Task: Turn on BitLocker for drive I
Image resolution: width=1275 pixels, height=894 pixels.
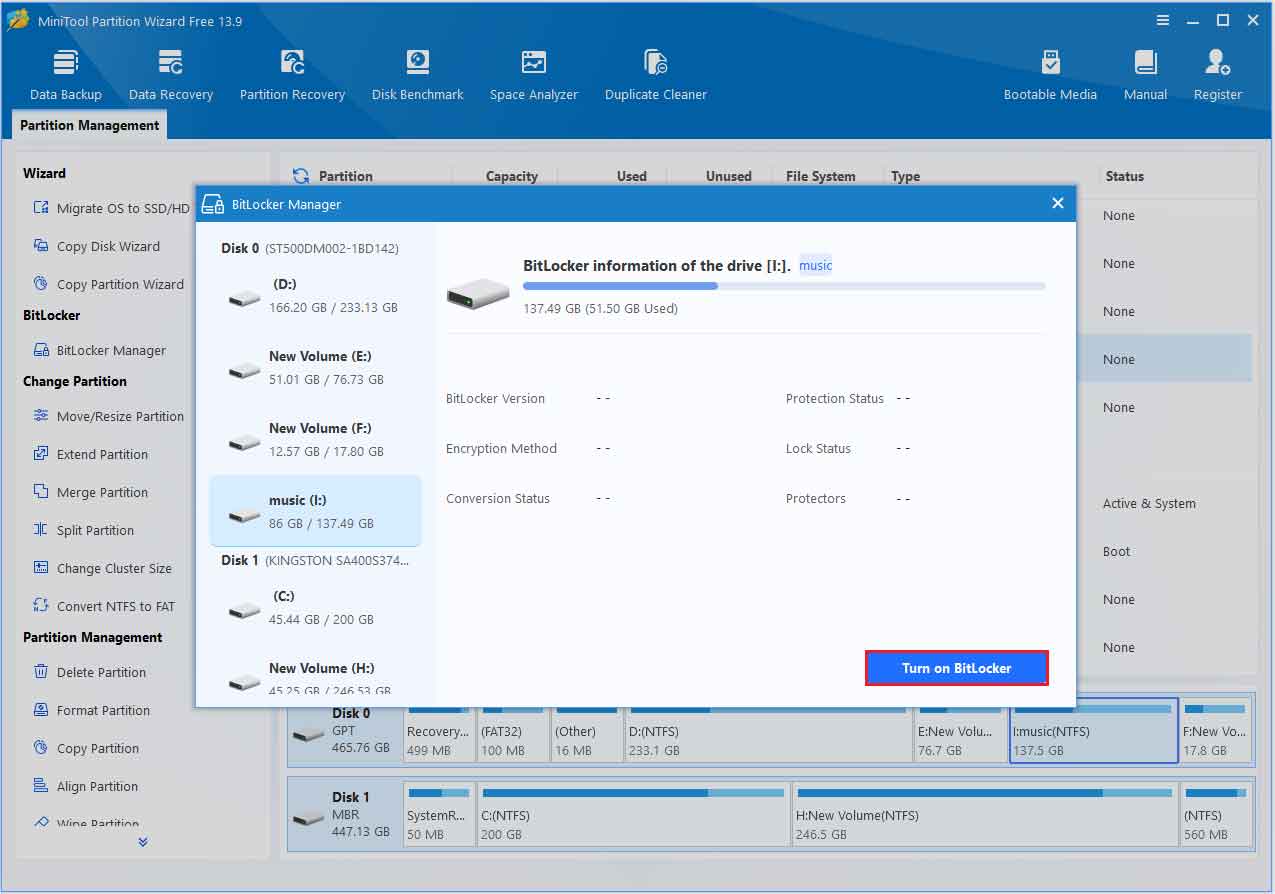Action: (x=956, y=668)
